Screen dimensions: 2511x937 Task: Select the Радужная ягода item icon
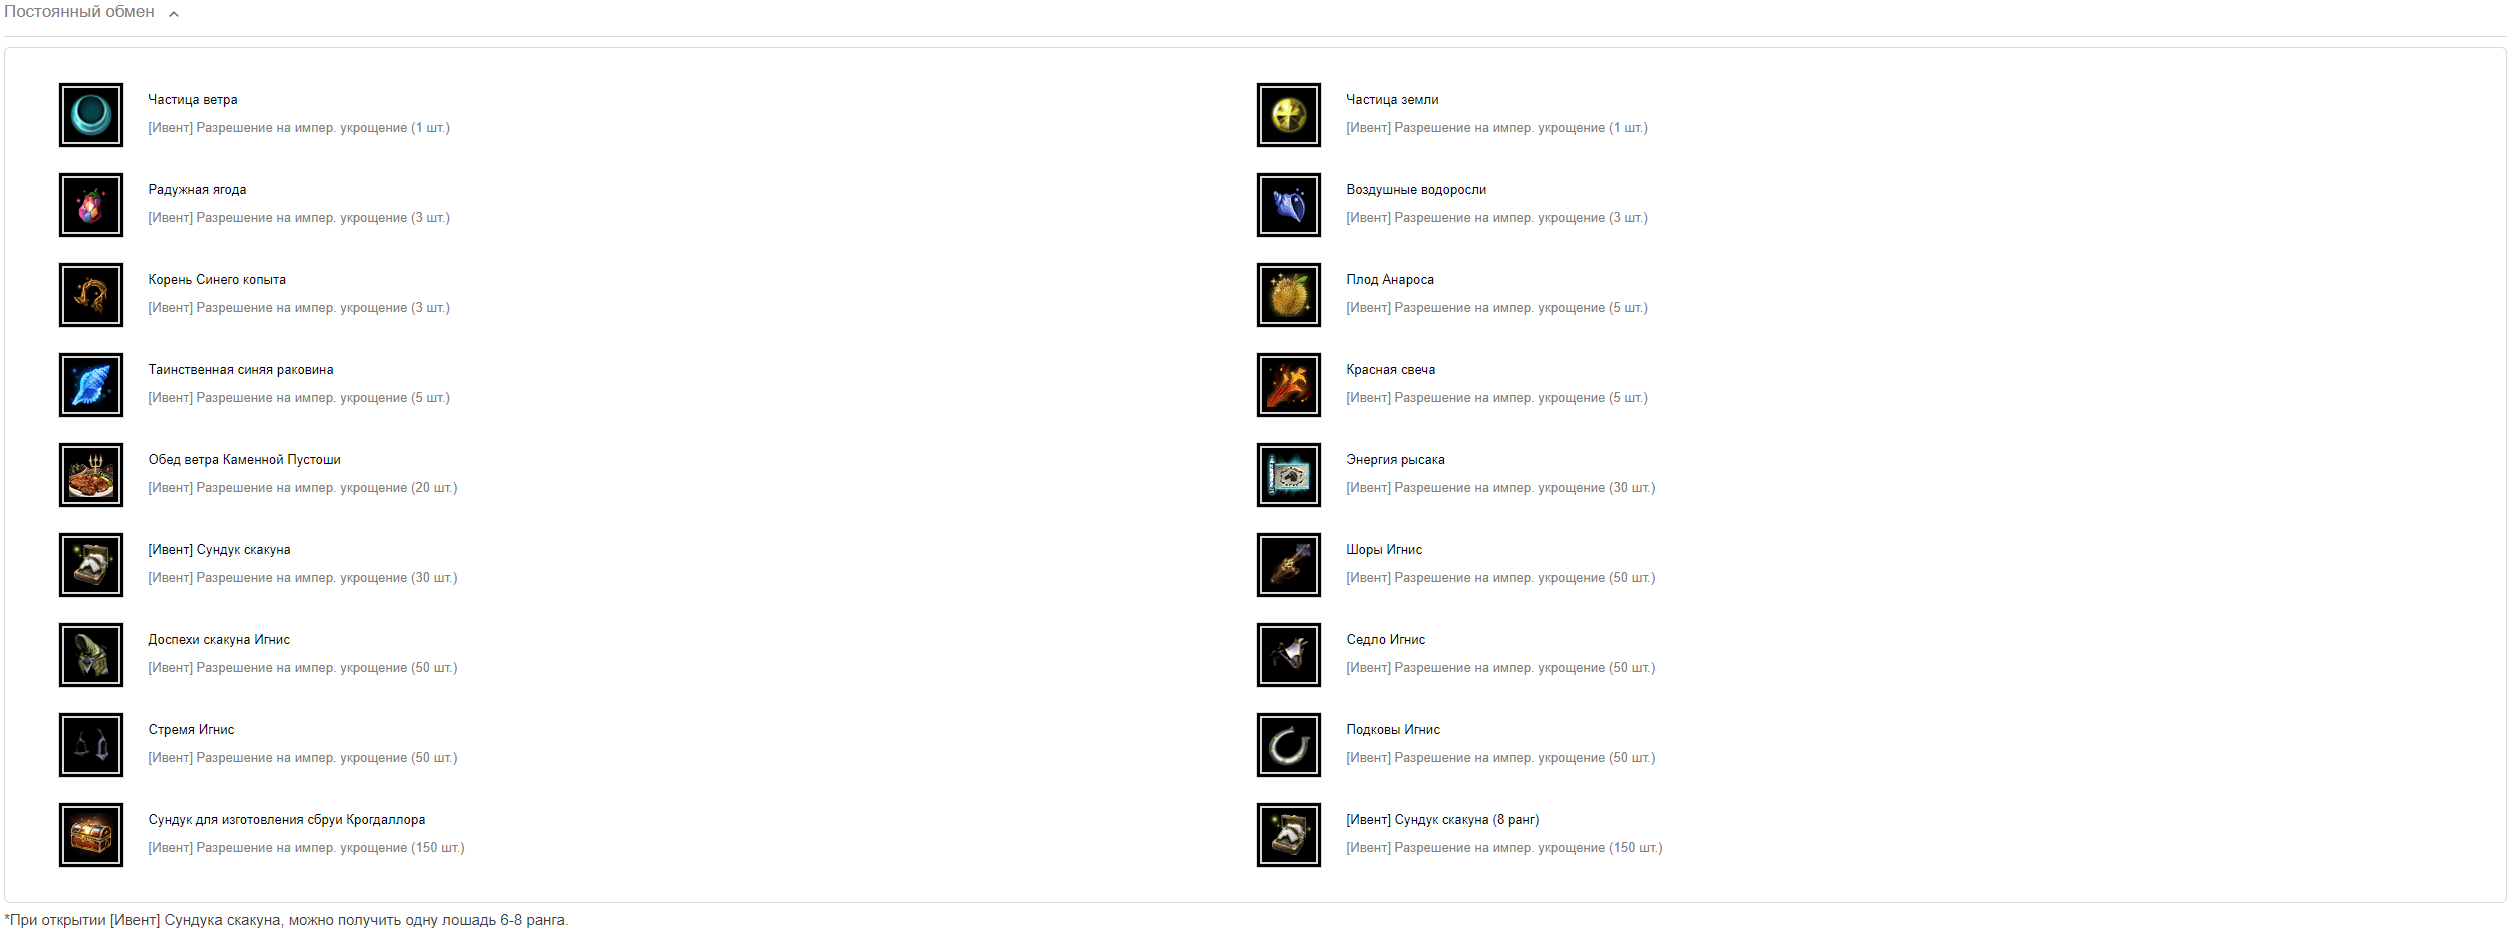[91, 205]
